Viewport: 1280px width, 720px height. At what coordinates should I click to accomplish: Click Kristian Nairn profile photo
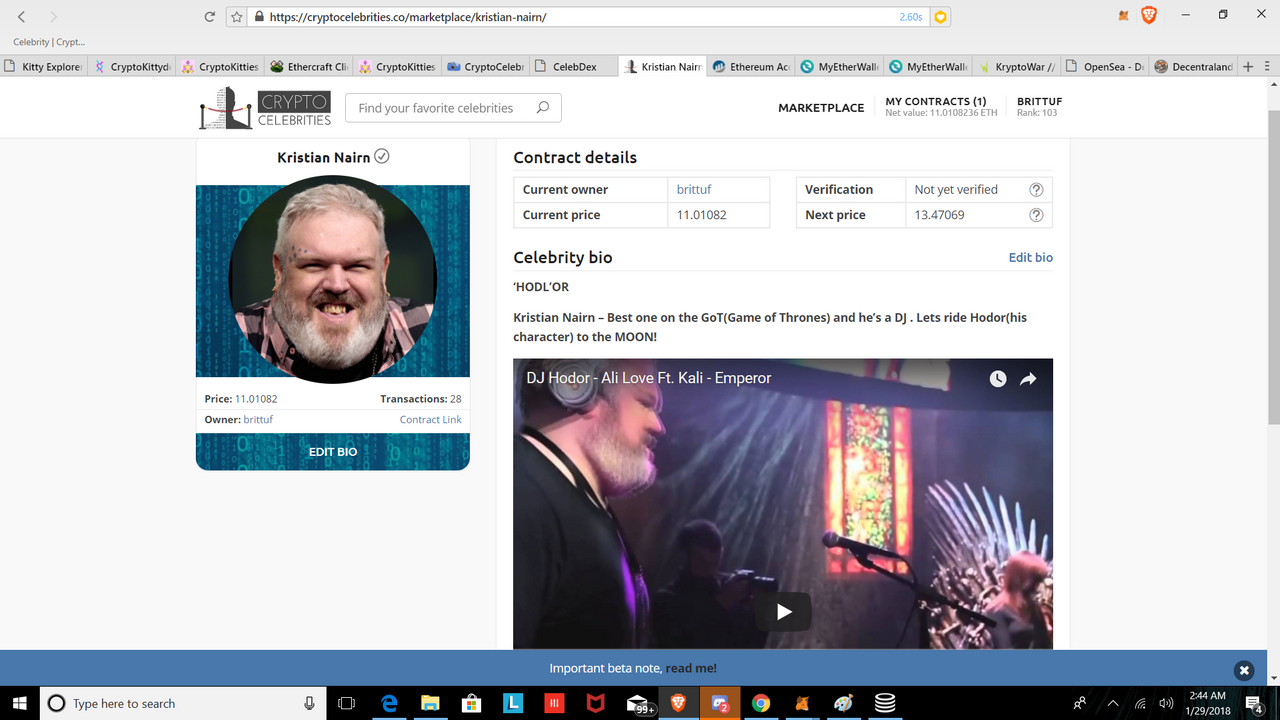point(333,279)
